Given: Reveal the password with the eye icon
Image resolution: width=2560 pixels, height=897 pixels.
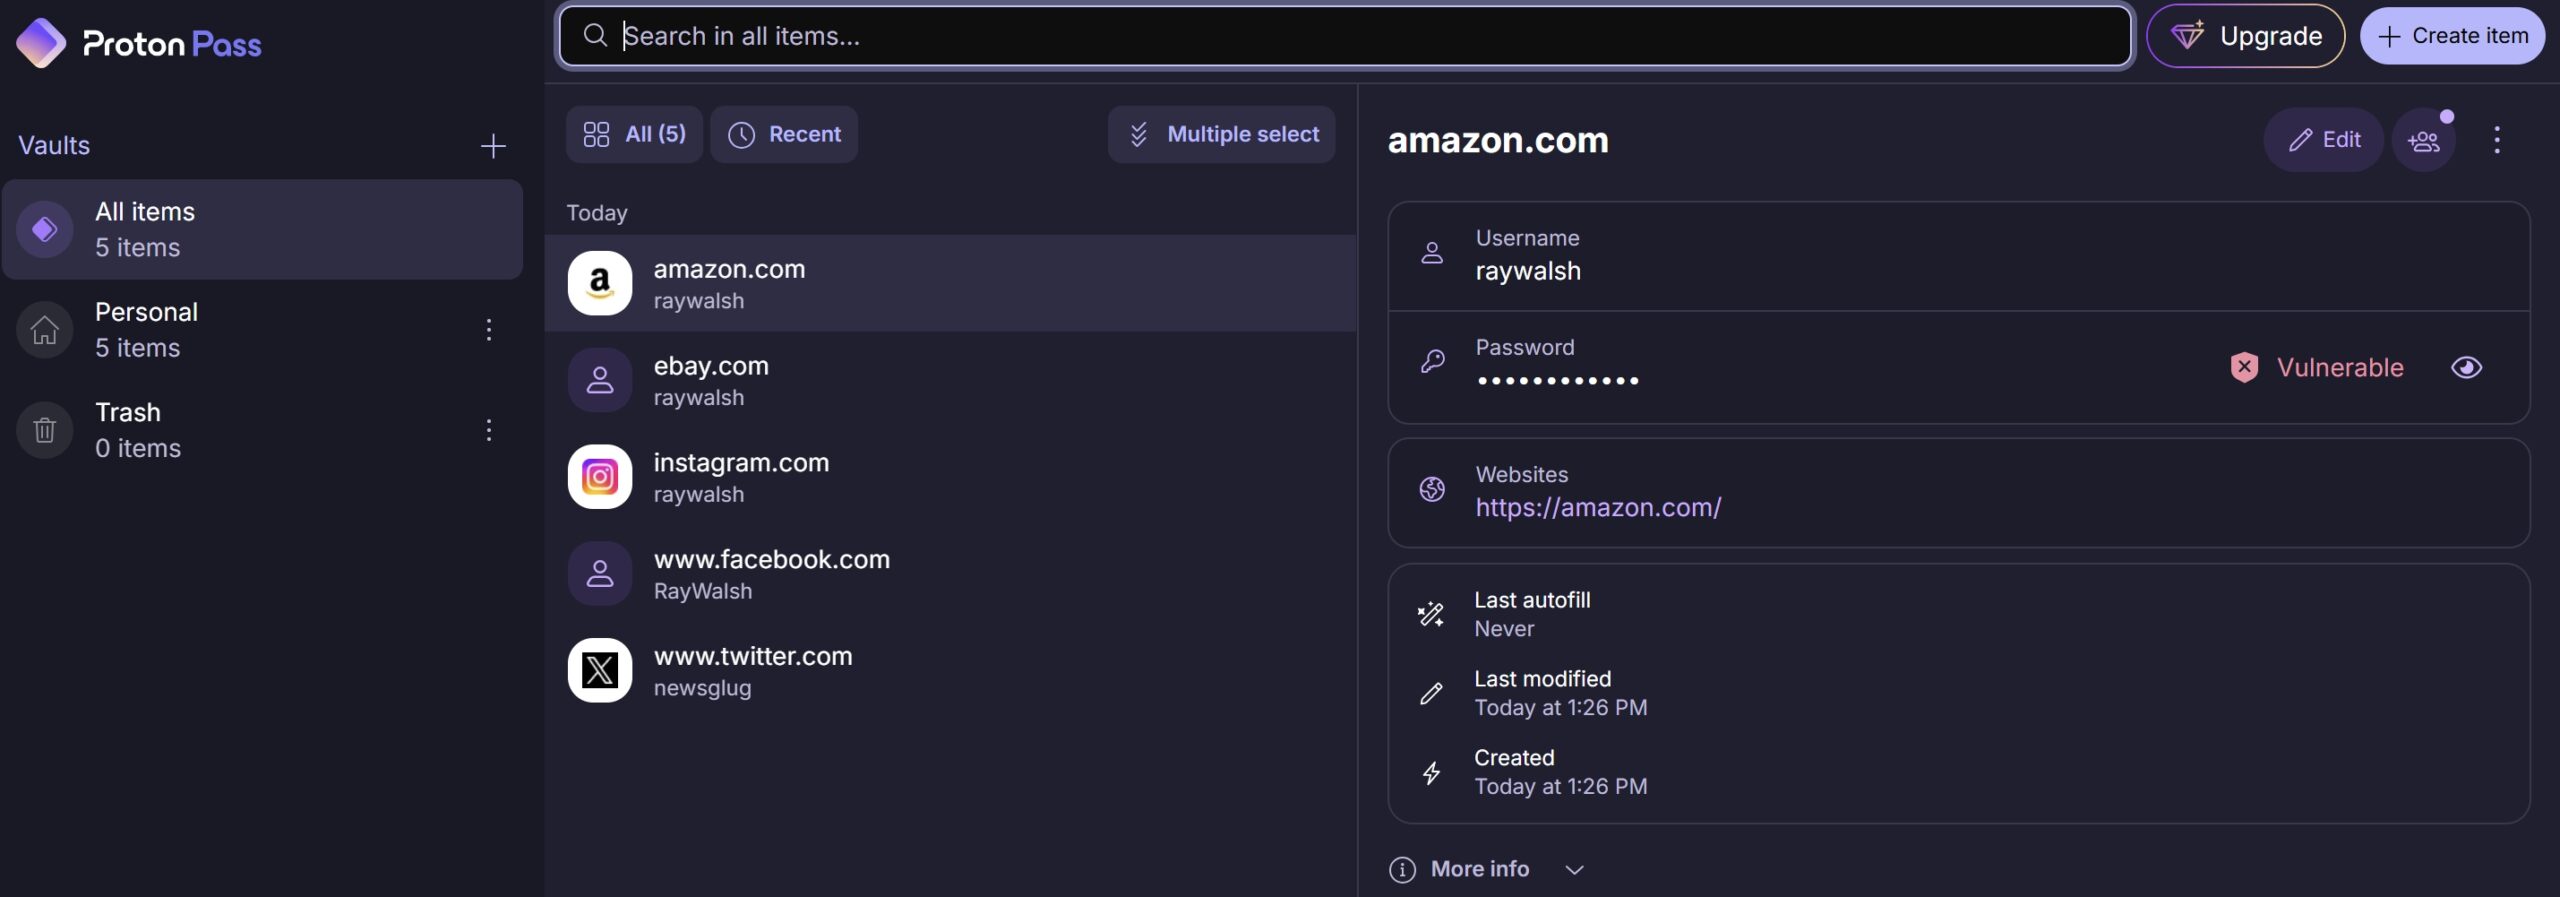Looking at the screenshot, I should click(x=2466, y=368).
